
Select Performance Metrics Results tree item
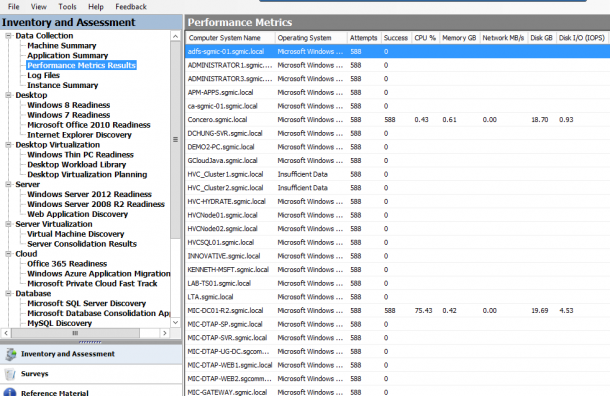point(81,65)
